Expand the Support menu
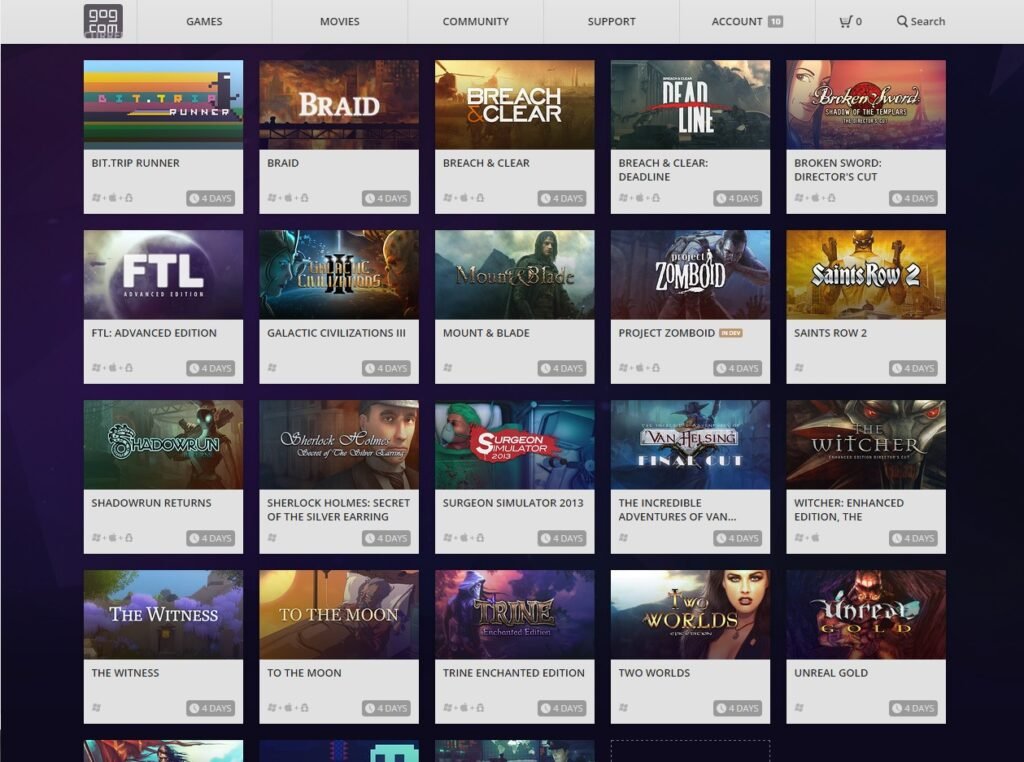 611,21
